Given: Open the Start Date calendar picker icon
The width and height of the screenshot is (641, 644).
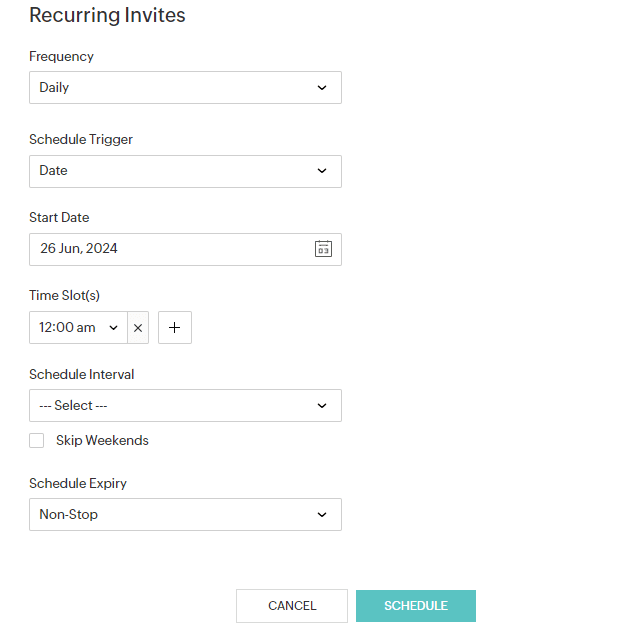Looking at the screenshot, I should (323, 249).
